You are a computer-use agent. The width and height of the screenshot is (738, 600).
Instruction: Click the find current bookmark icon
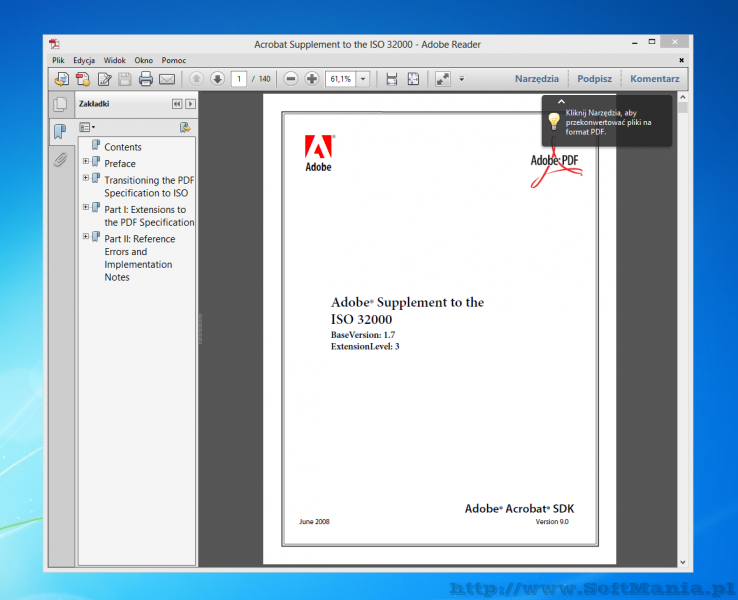point(185,127)
